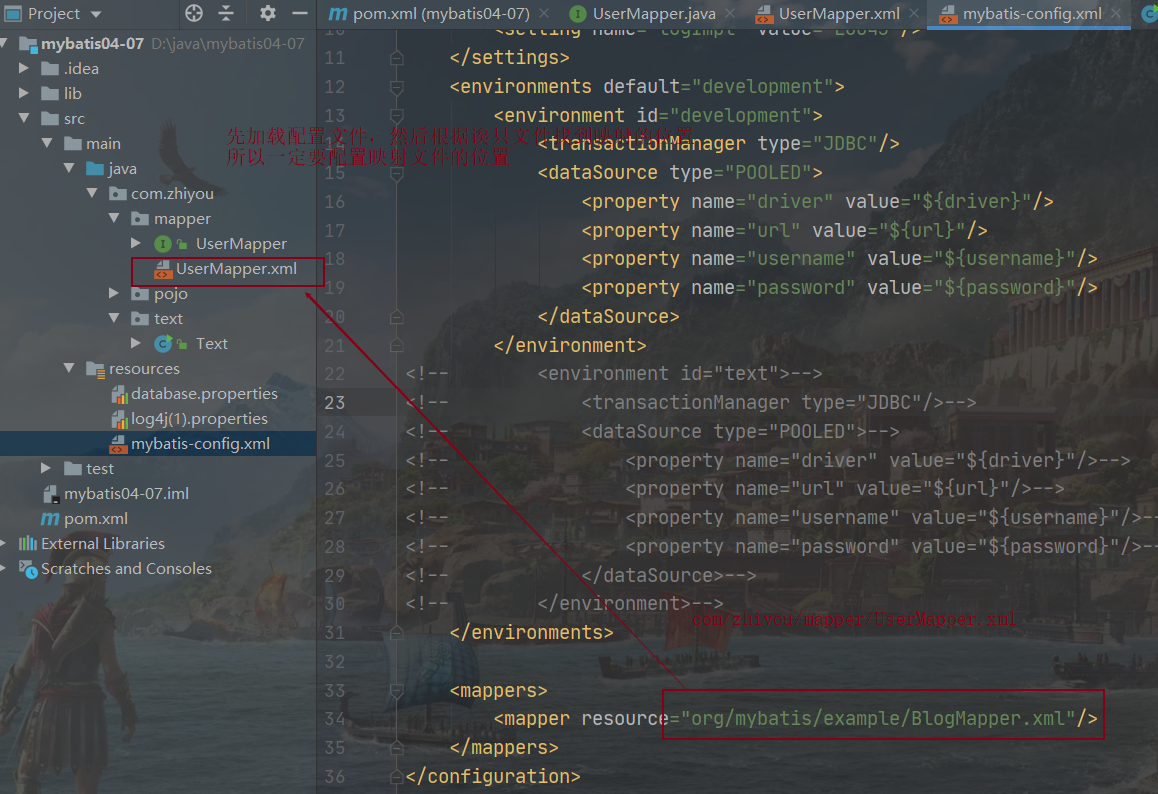This screenshot has height=794, width=1158.
Task: Collapse the mybatis04-07 project root
Action: point(4,44)
